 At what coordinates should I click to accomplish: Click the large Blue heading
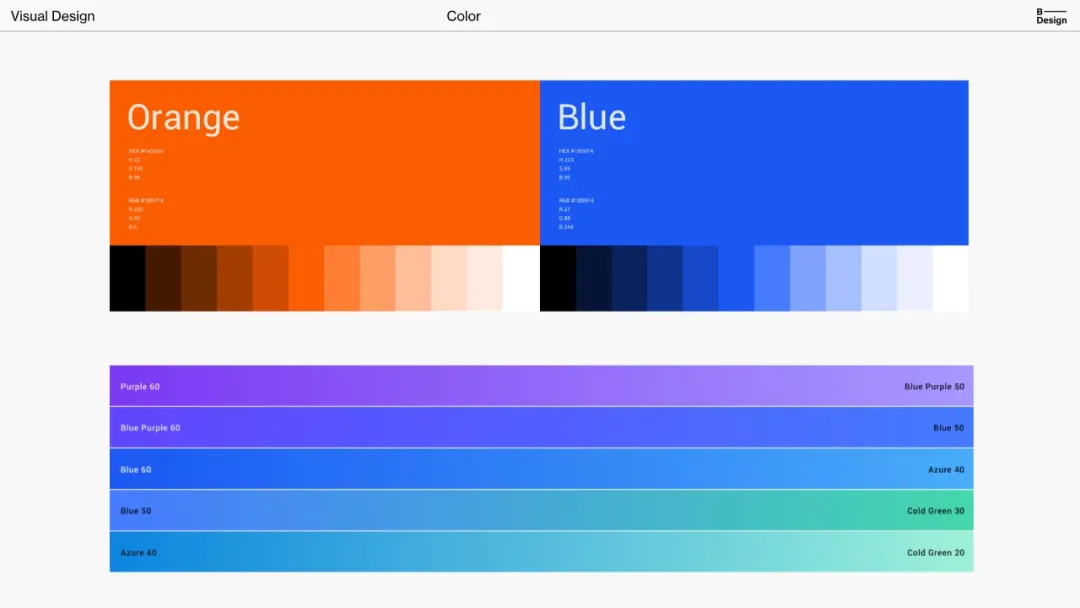tap(591, 118)
